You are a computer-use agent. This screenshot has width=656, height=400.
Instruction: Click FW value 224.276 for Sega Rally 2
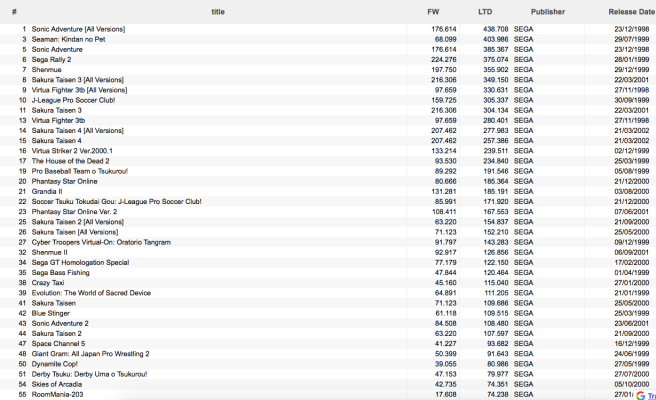[444, 59]
